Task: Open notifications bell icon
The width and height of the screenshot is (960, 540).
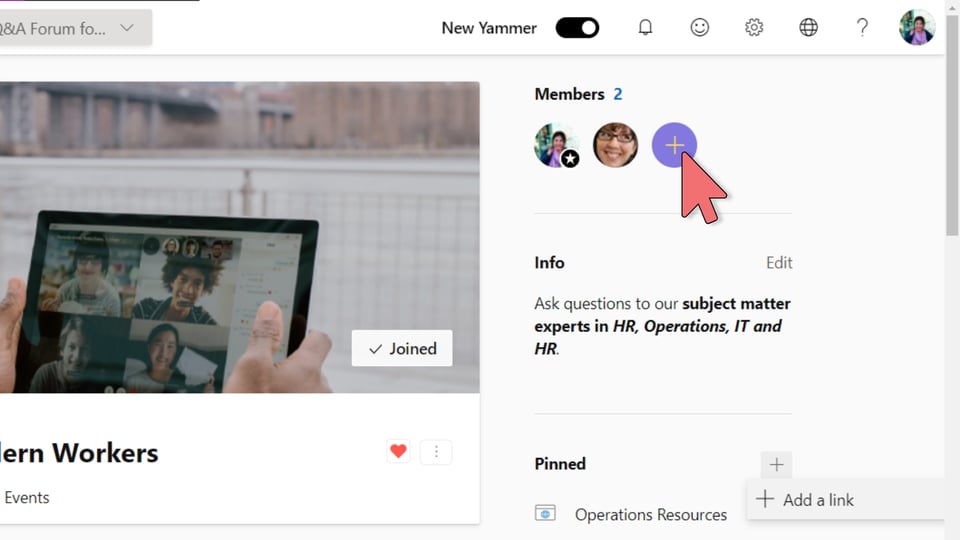Action: click(x=645, y=28)
